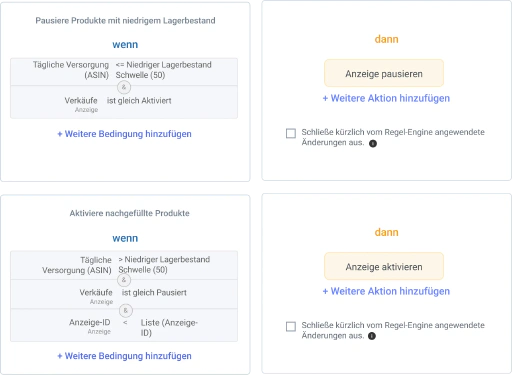The width and height of the screenshot is (512, 375).
Task: Click rule title Aktiviere nachgefüllte Produkte
Action: click(129, 213)
